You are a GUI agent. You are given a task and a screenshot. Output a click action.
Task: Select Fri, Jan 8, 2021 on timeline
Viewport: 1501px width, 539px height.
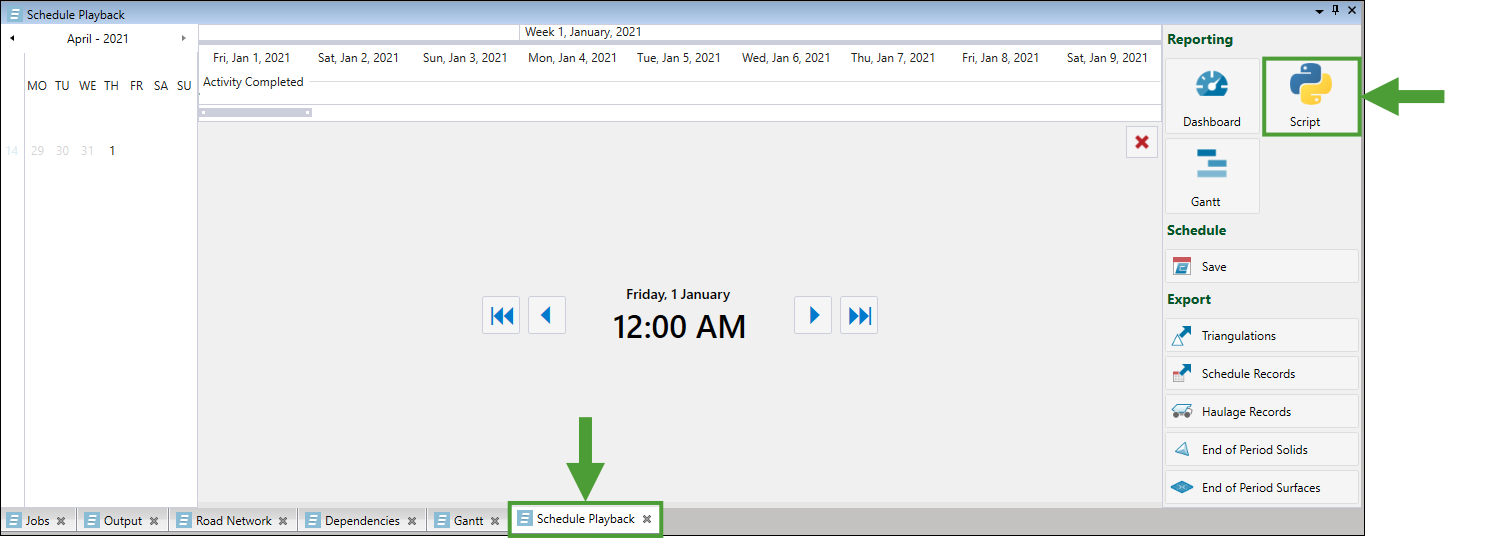pos(1000,58)
